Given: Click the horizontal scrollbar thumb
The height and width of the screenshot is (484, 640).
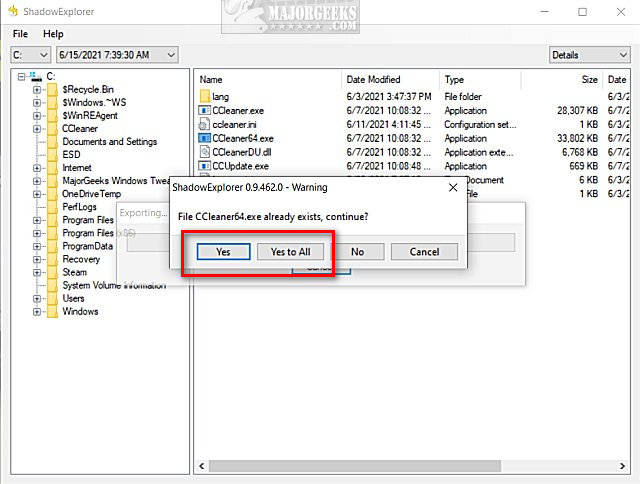Looking at the screenshot, I should [355, 466].
